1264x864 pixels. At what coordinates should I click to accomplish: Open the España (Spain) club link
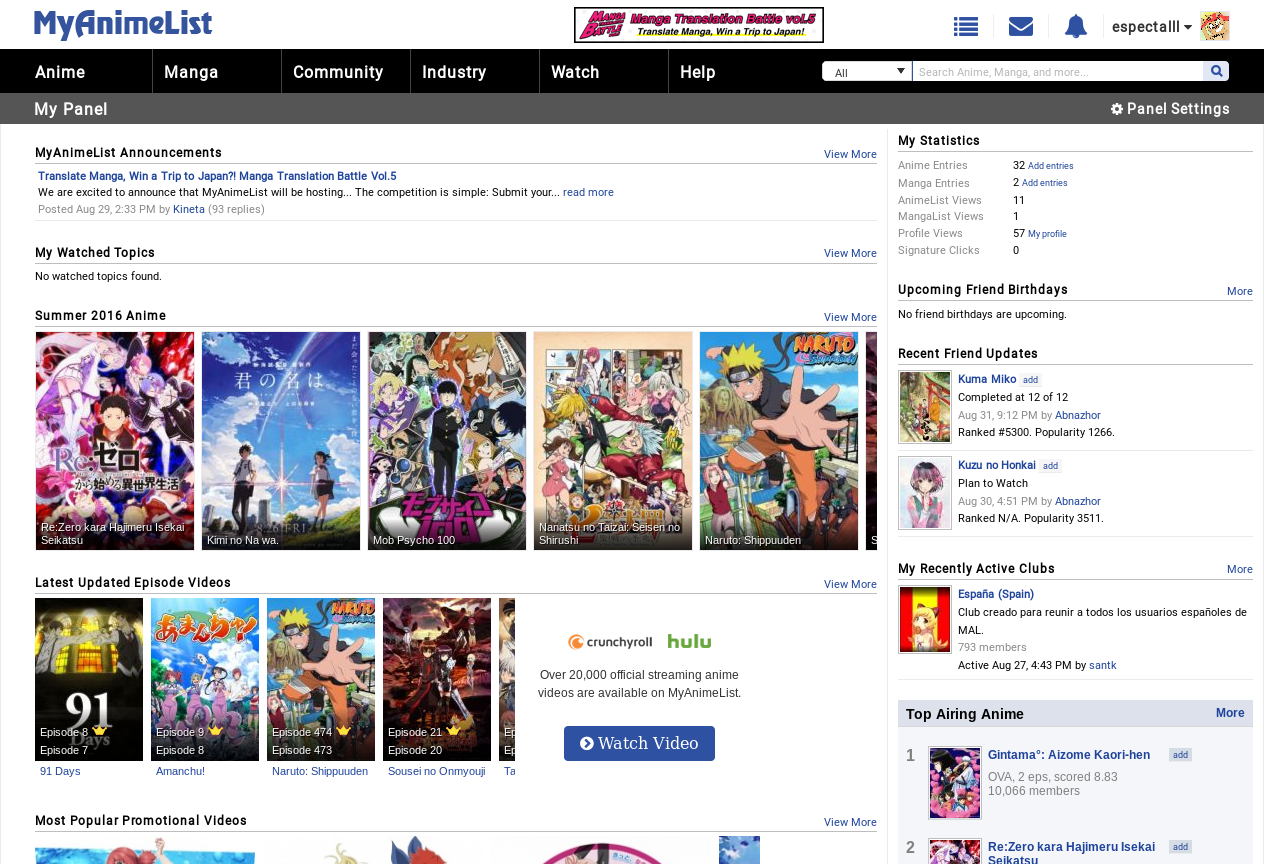pos(996,594)
